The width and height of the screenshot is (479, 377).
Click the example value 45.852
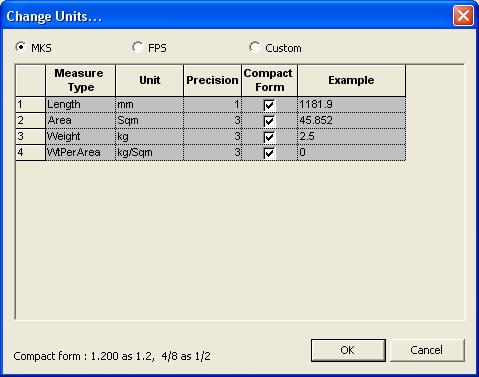pos(351,120)
